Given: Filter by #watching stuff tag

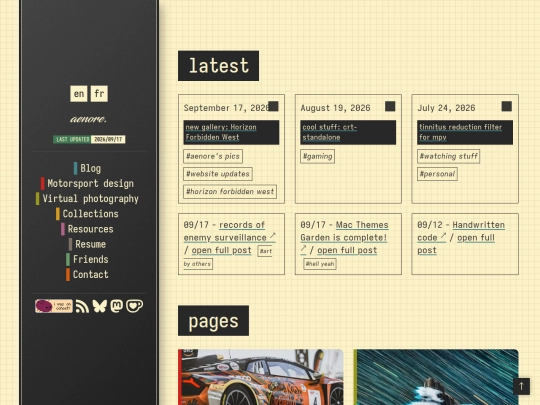Looking at the screenshot, I should pos(448,156).
